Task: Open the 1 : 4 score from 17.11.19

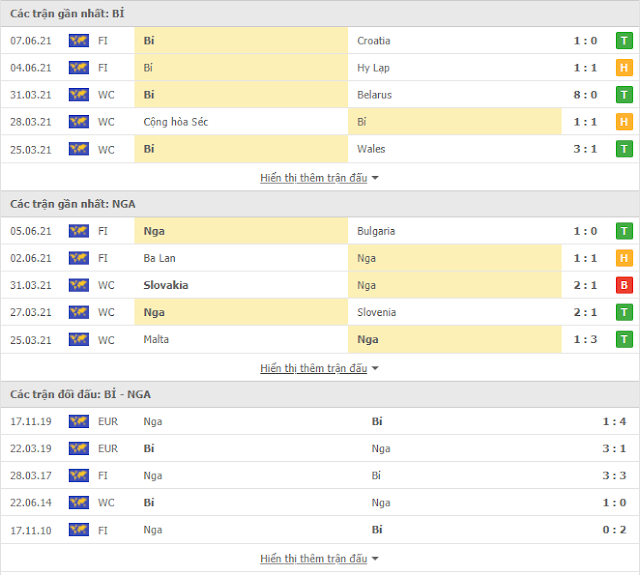Action: click(x=614, y=422)
